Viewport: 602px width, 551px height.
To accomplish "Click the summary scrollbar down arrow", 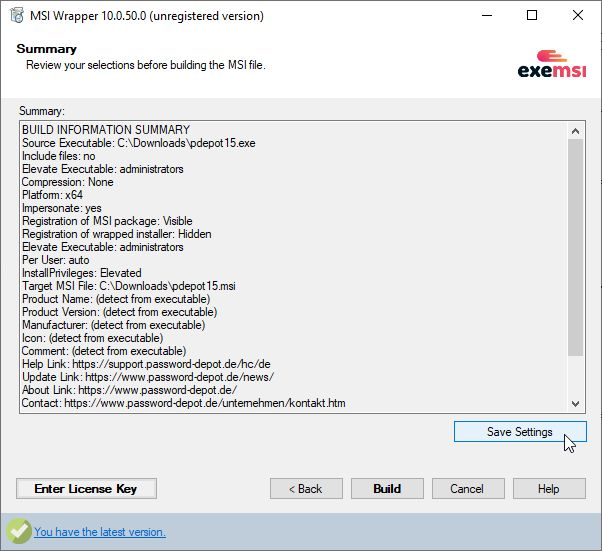I will point(575,404).
